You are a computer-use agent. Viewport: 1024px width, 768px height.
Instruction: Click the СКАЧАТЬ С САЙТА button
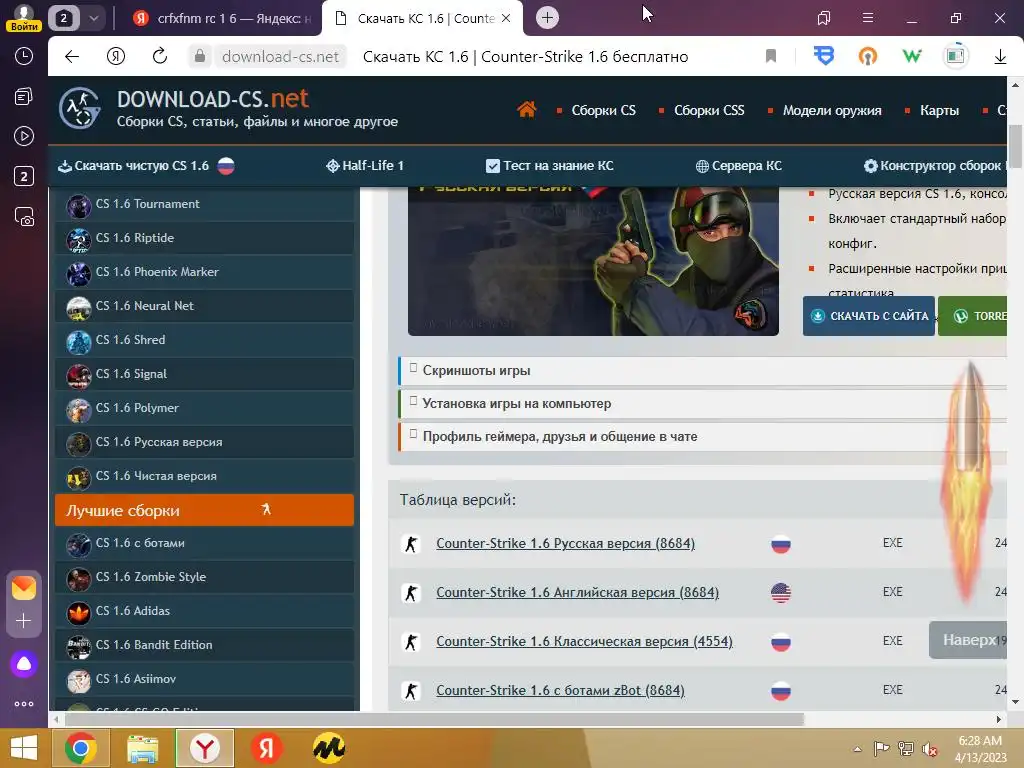click(869, 316)
